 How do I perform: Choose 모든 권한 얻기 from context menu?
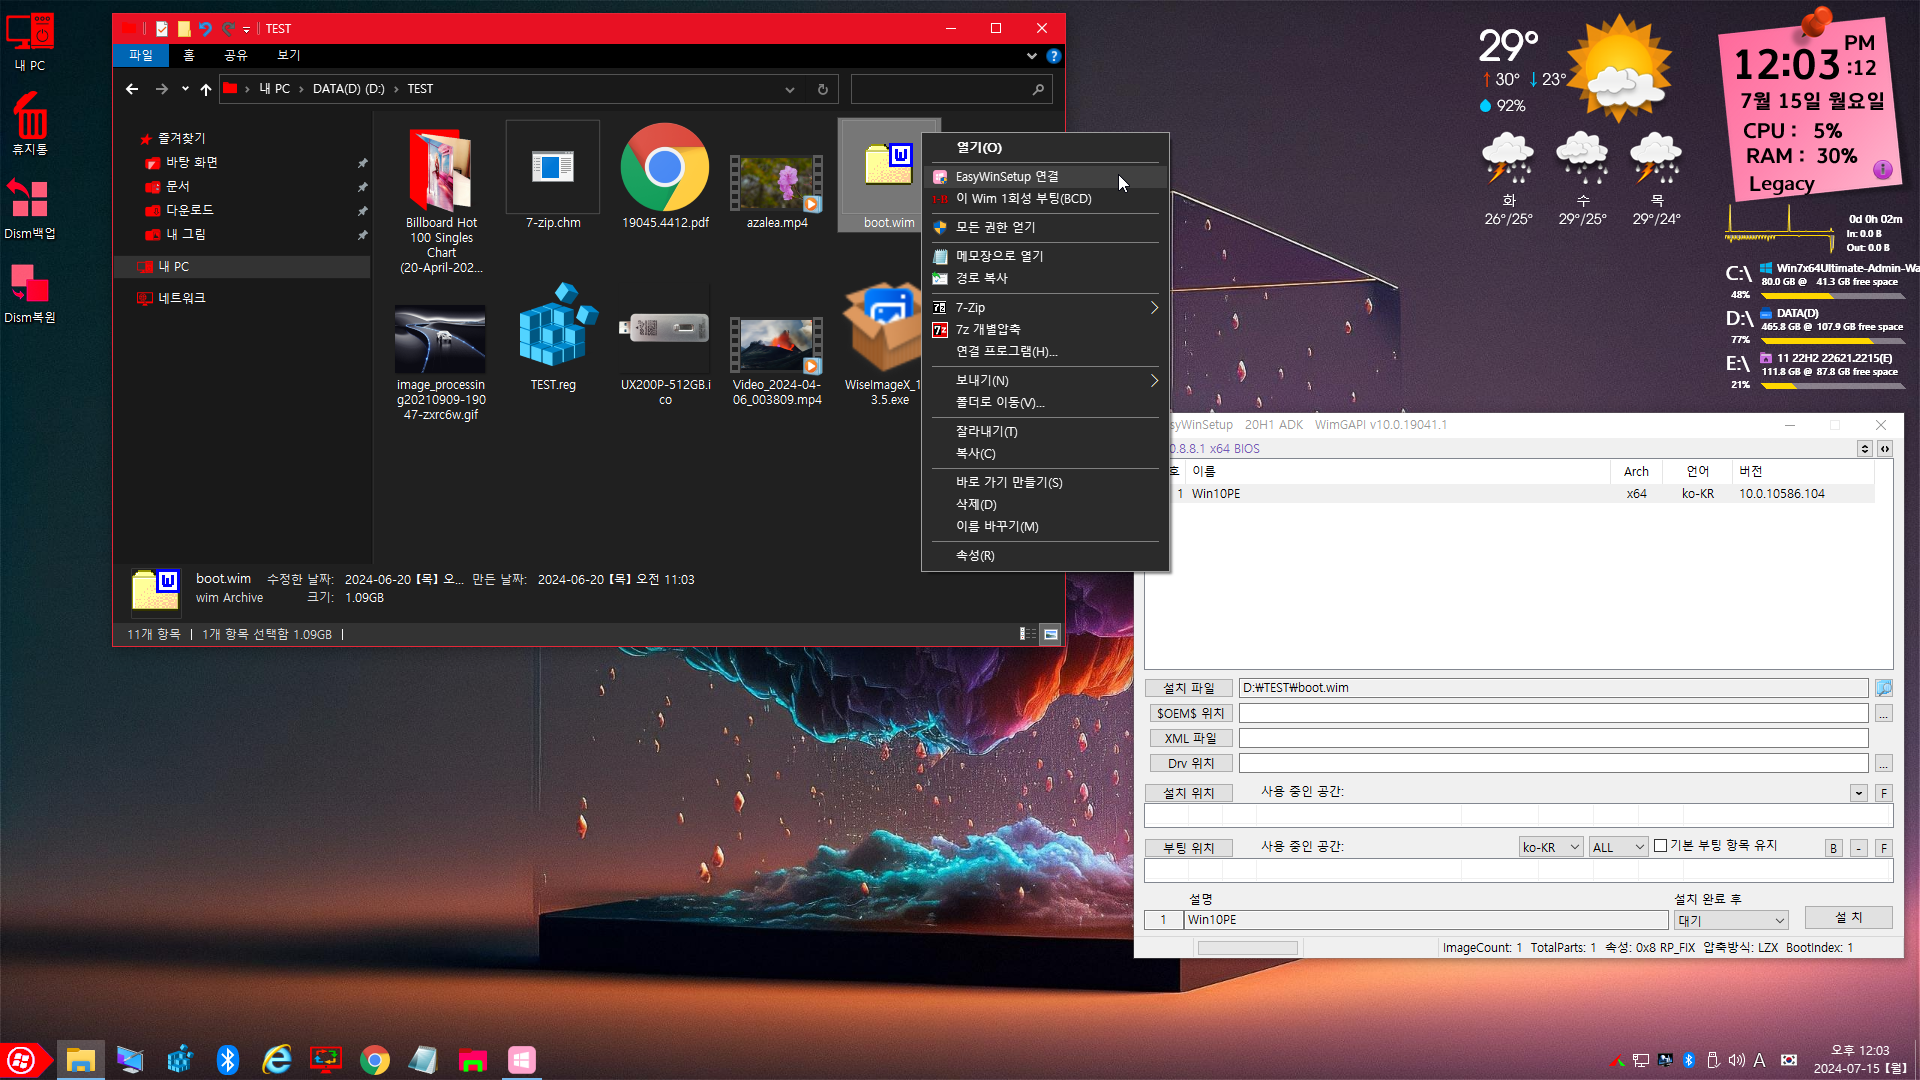1045,228
